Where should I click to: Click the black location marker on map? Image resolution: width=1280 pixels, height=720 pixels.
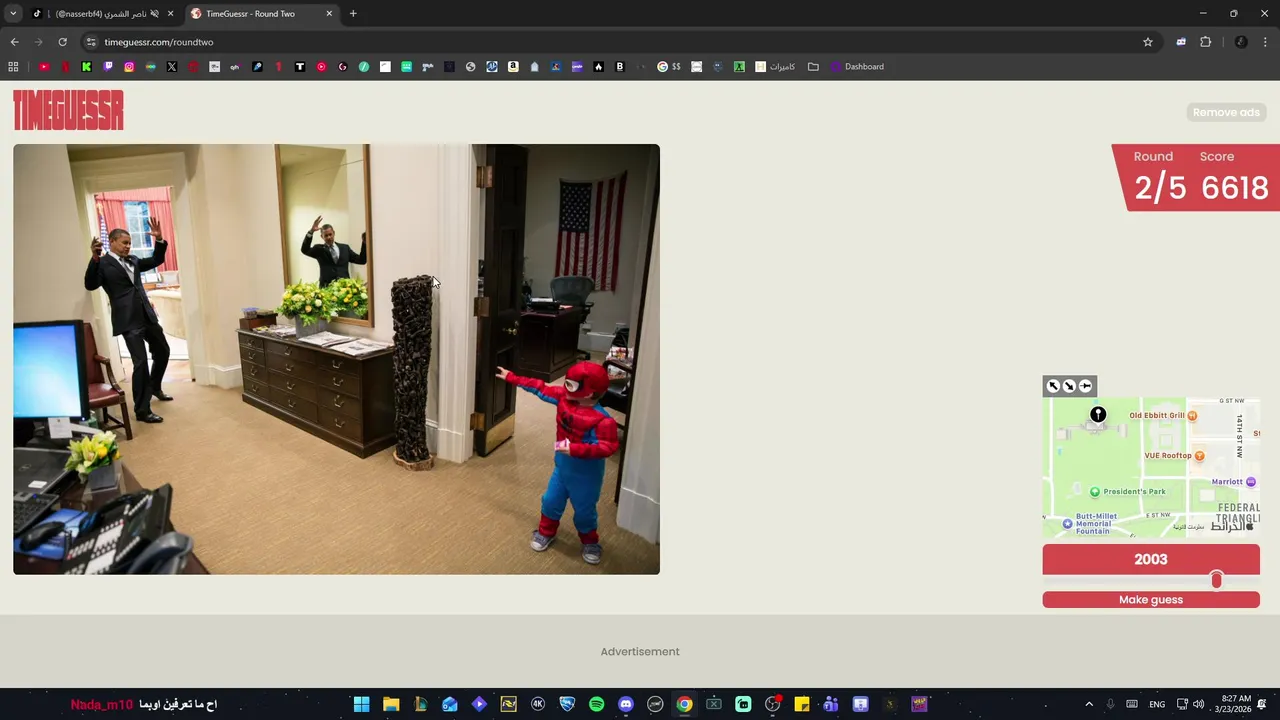click(x=1098, y=415)
